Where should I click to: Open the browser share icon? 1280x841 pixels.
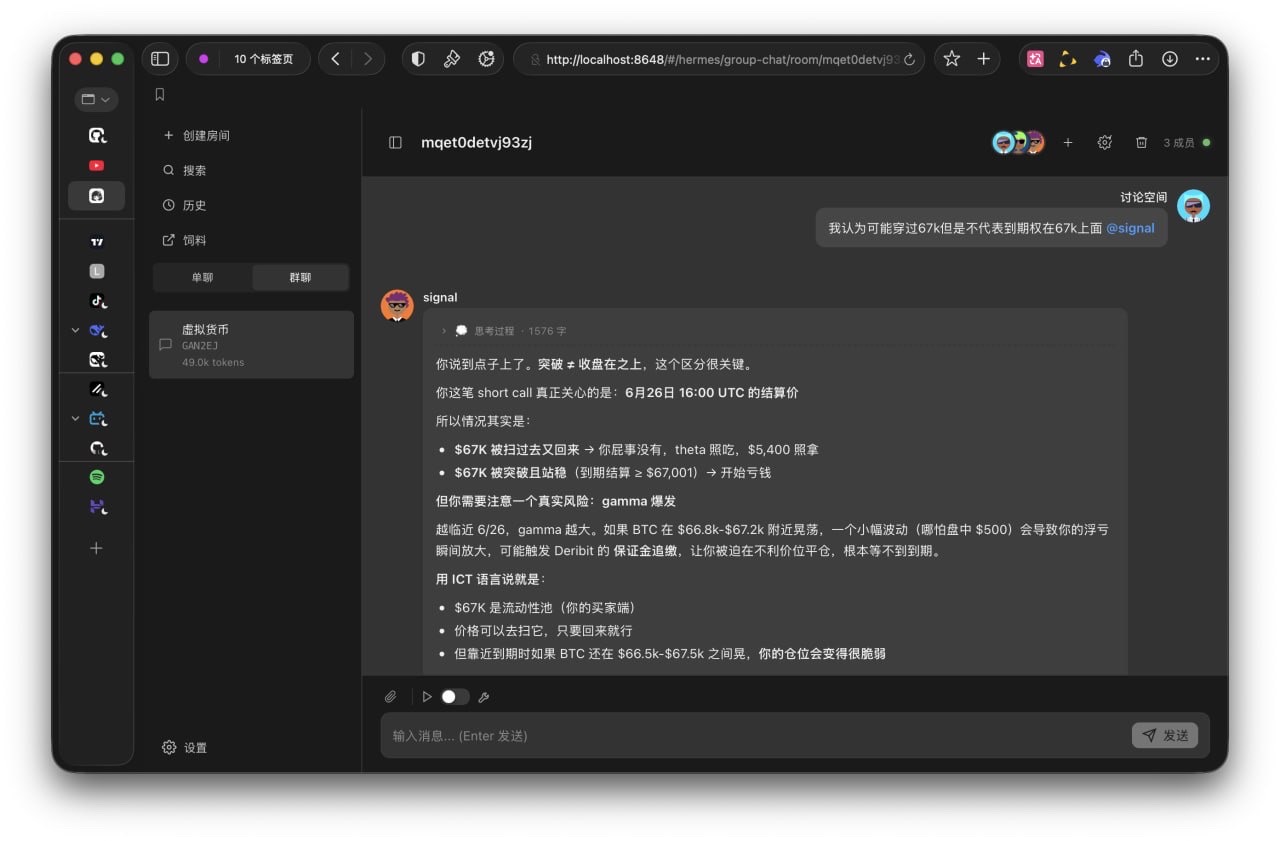coord(1135,59)
